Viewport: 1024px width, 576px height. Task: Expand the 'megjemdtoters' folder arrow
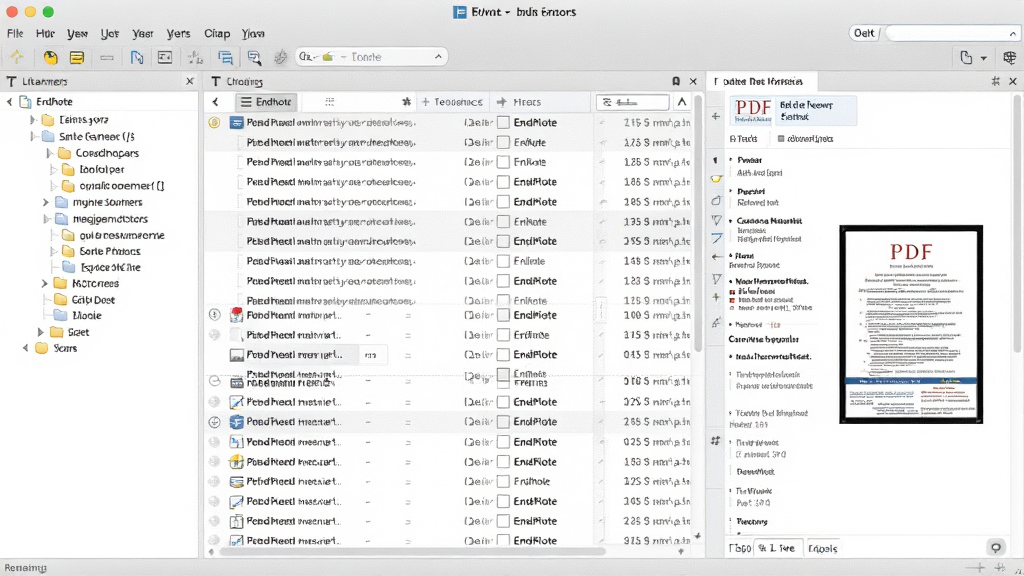[x=47, y=219]
